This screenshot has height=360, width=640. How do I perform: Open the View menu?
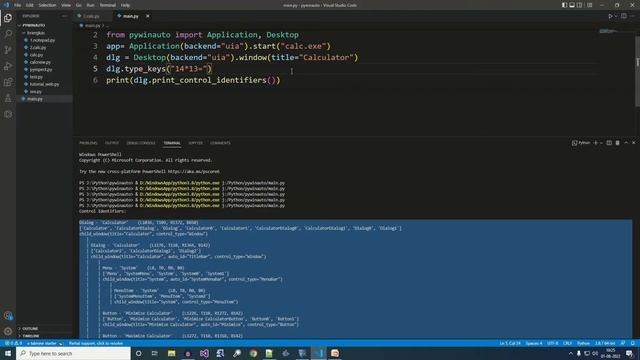pyautogui.click(x=66, y=5)
